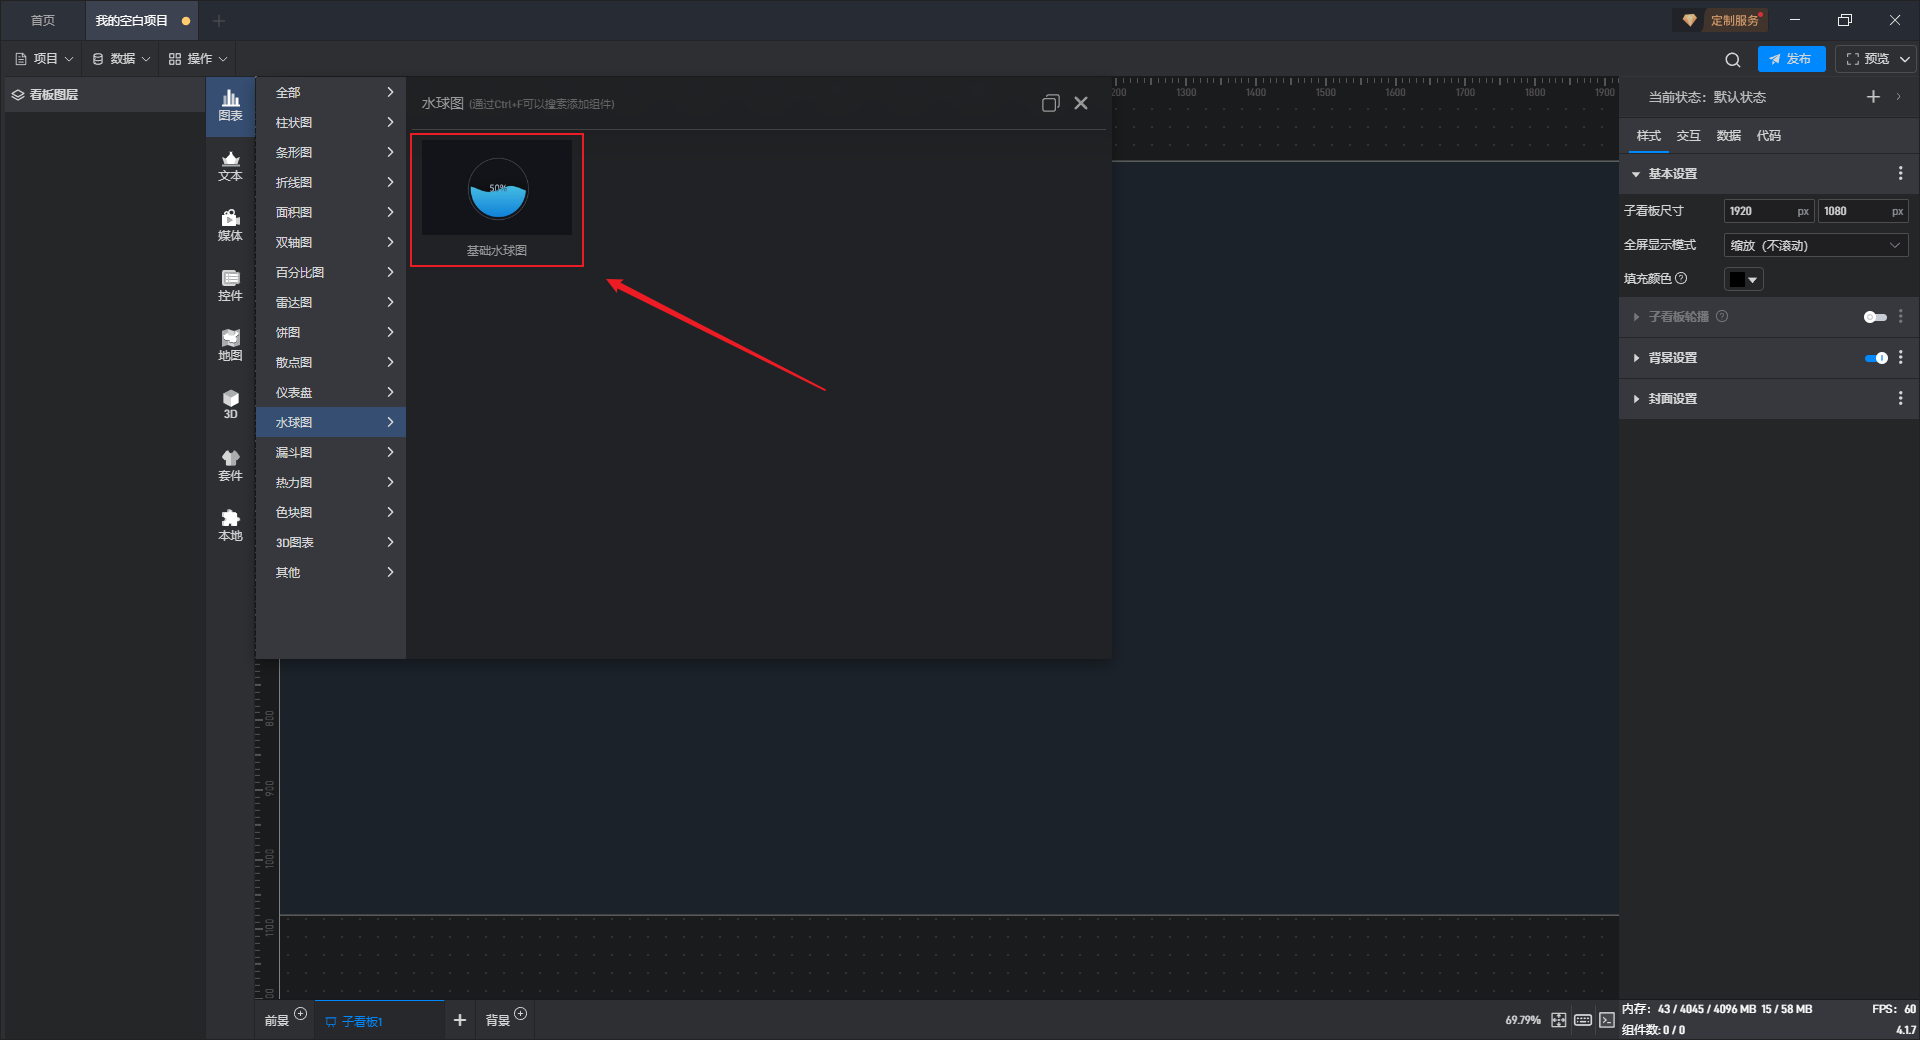
Task: Open the 套件 kits component category
Action: 230,466
